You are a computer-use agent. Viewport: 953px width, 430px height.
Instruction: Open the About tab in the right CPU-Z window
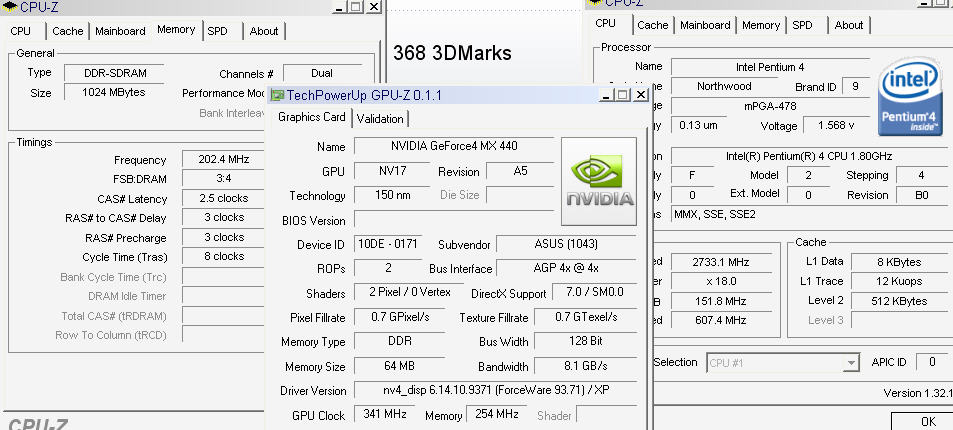tap(848, 25)
